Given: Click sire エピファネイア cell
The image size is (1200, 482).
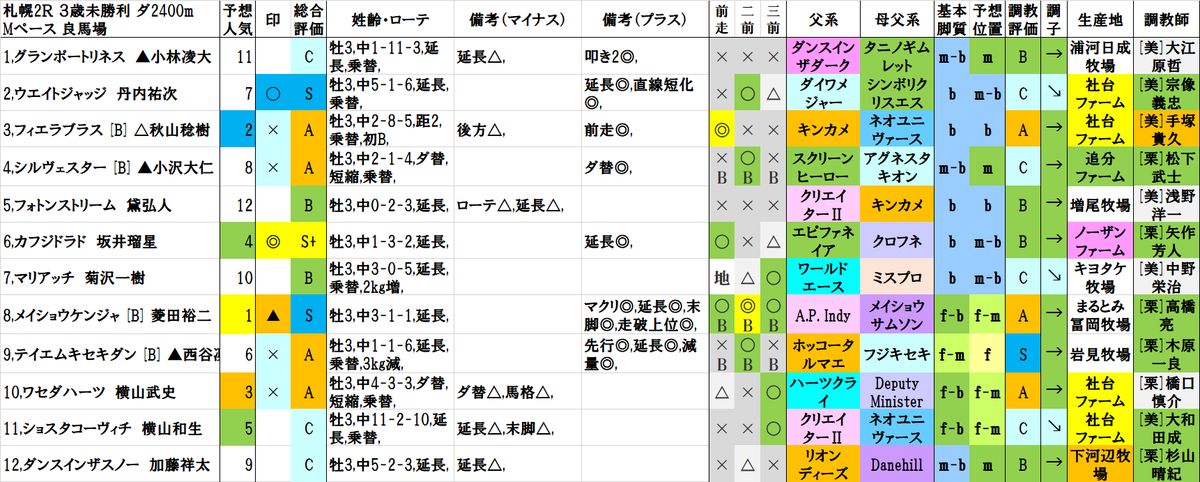Looking at the screenshot, I should point(821,241).
